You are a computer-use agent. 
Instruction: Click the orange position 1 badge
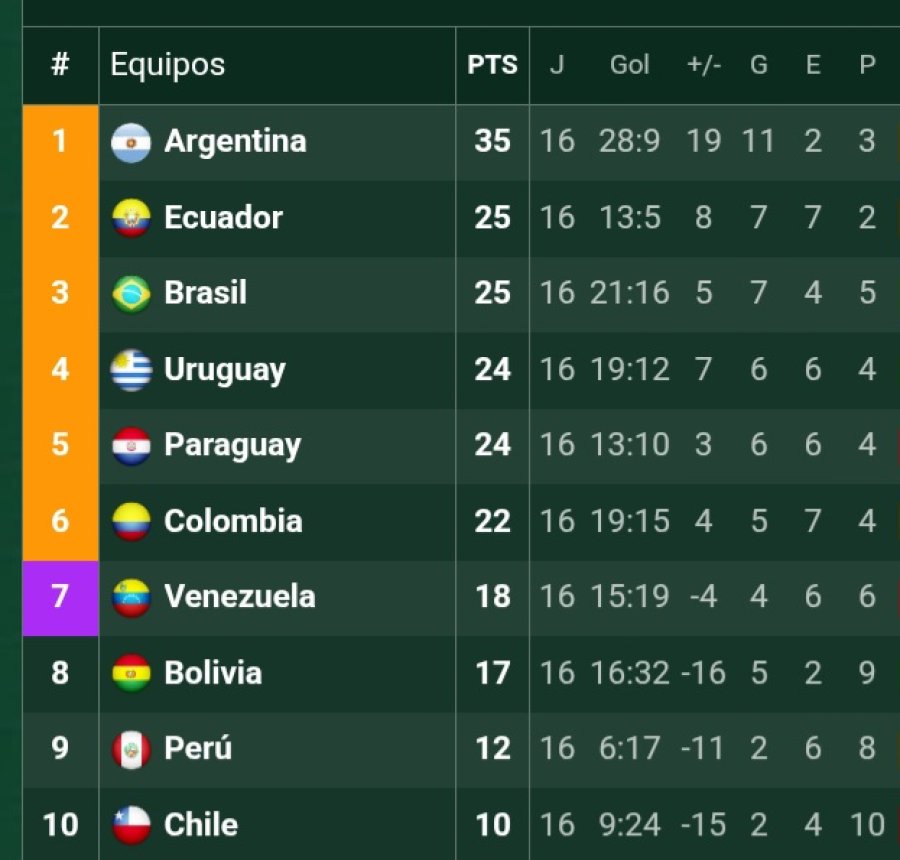[x=60, y=142]
